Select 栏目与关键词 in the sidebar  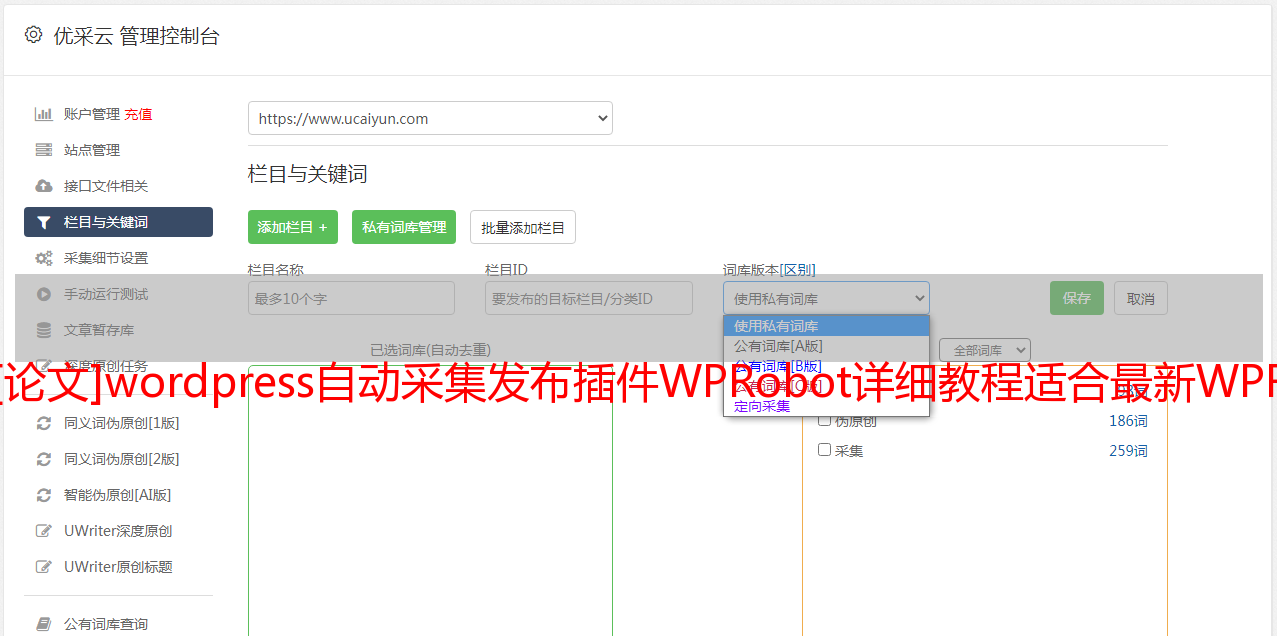(x=118, y=222)
